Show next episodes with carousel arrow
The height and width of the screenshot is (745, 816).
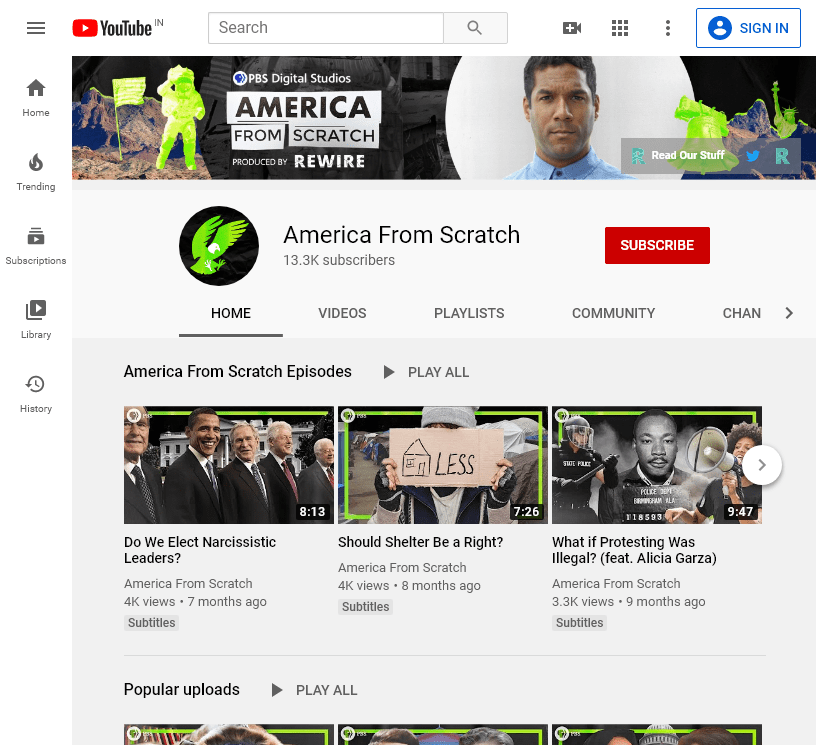point(762,465)
